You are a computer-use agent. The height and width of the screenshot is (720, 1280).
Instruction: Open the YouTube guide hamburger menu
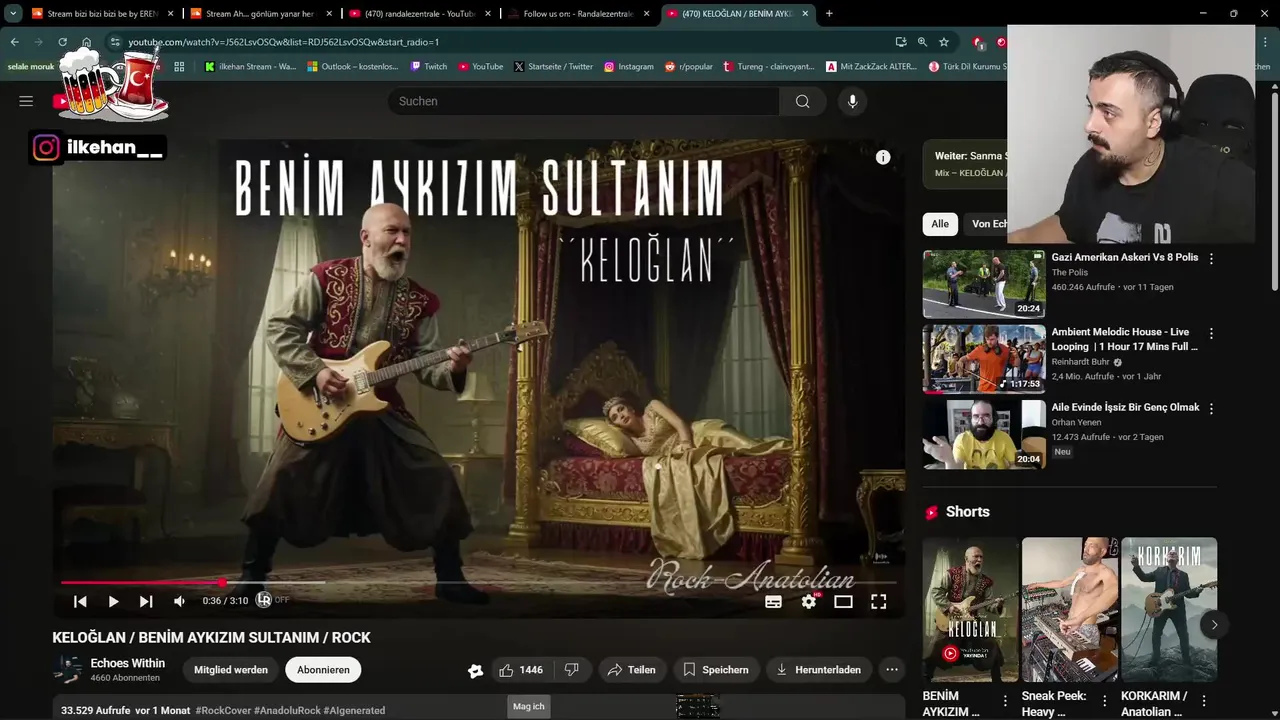point(26,101)
